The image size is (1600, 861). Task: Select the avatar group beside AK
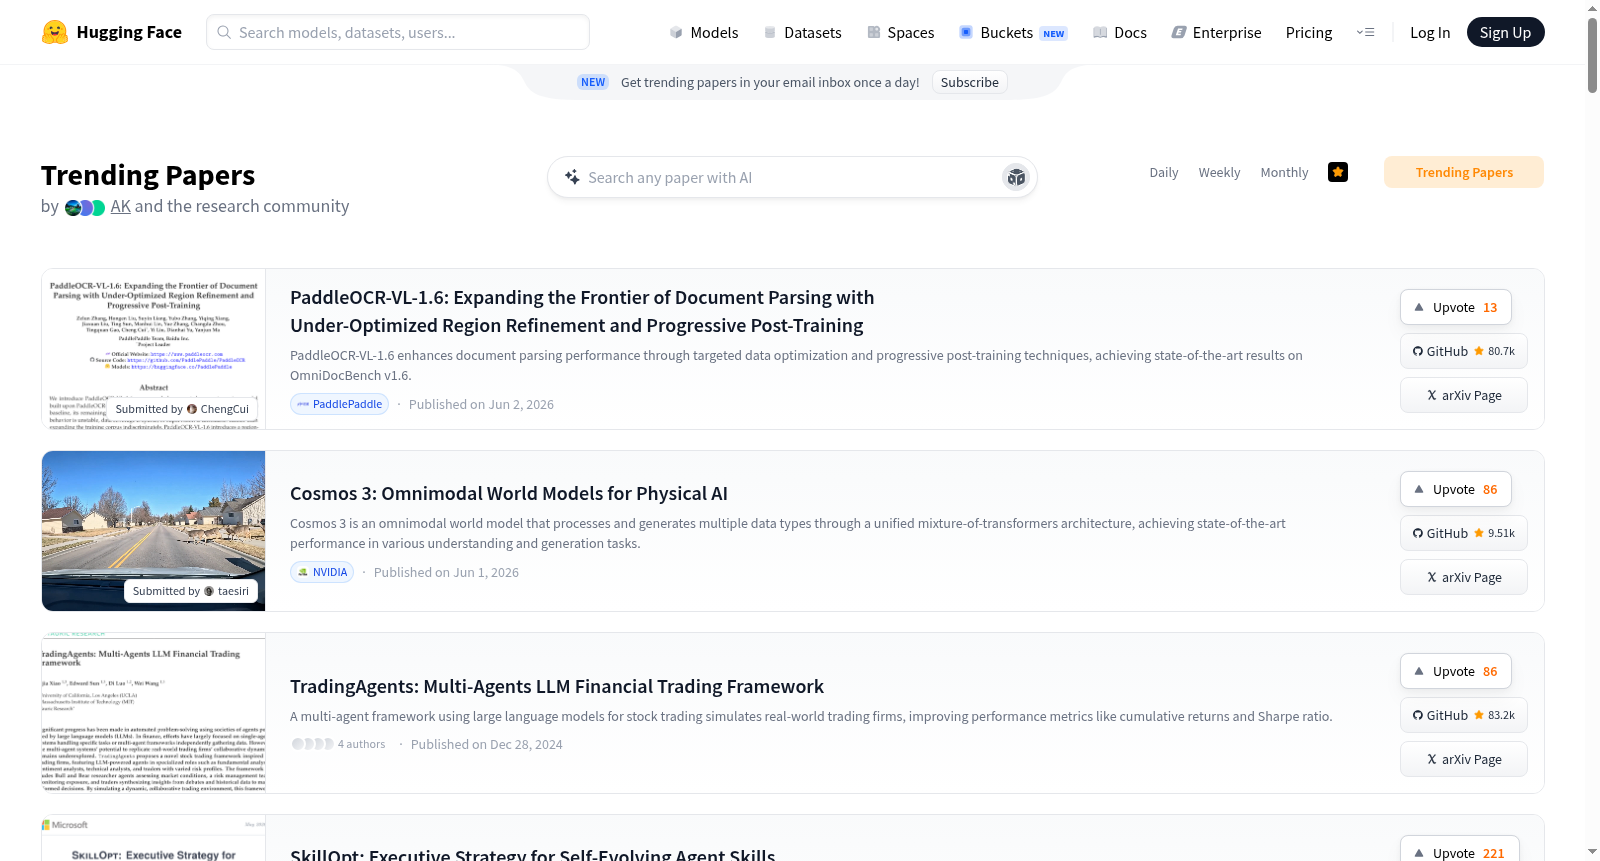(x=85, y=207)
